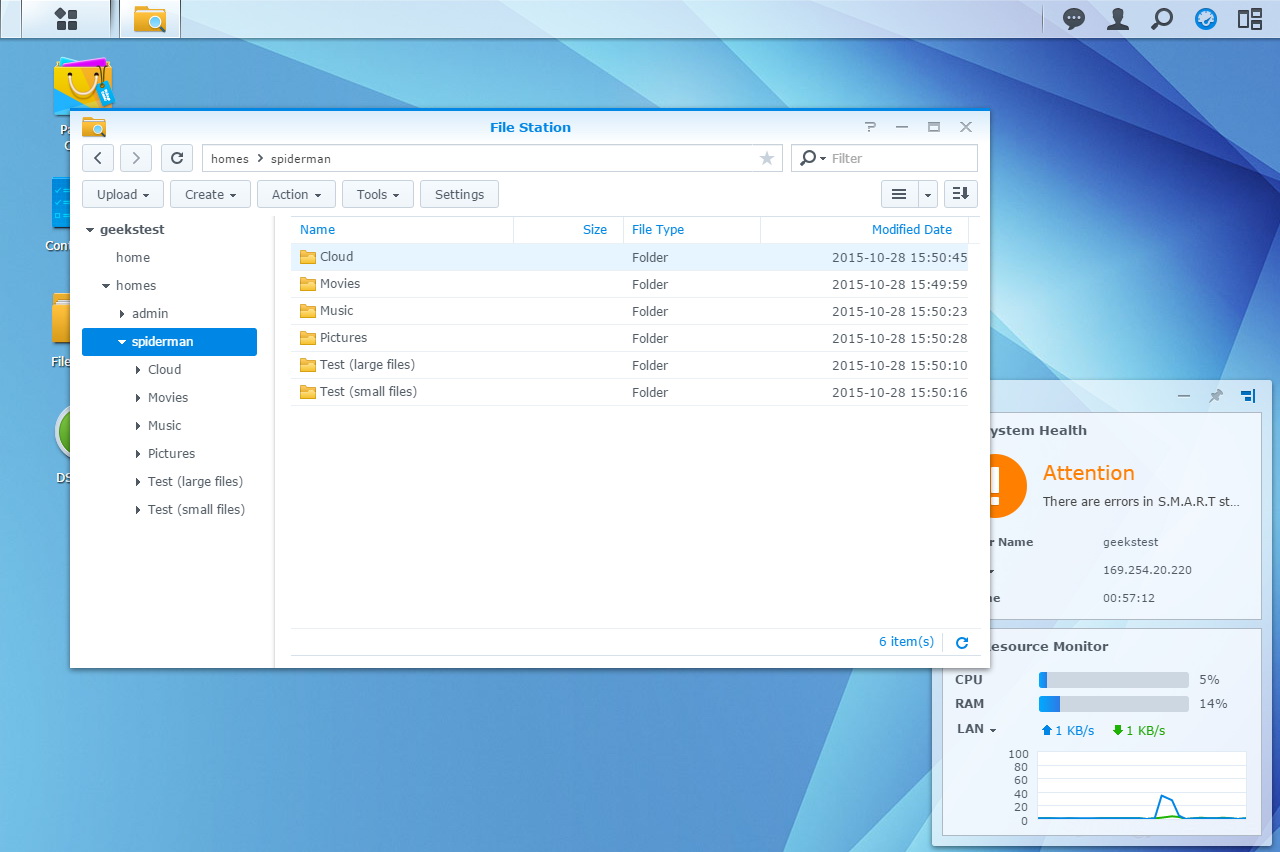Click the refresh button beside the path bar

coord(177,158)
